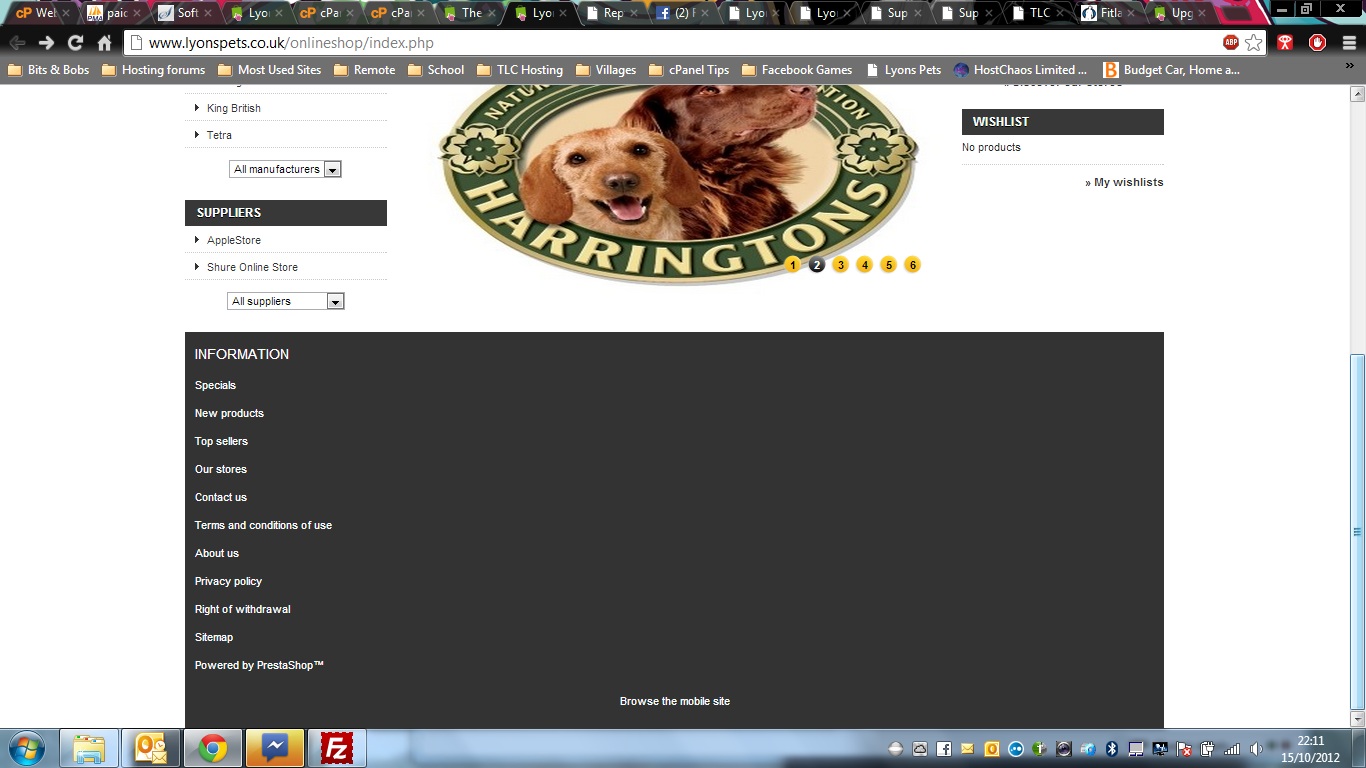Image resolution: width=1366 pixels, height=768 pixels.
Task: Click the cloud icon in system tray
Action: [x=919, y=748]
